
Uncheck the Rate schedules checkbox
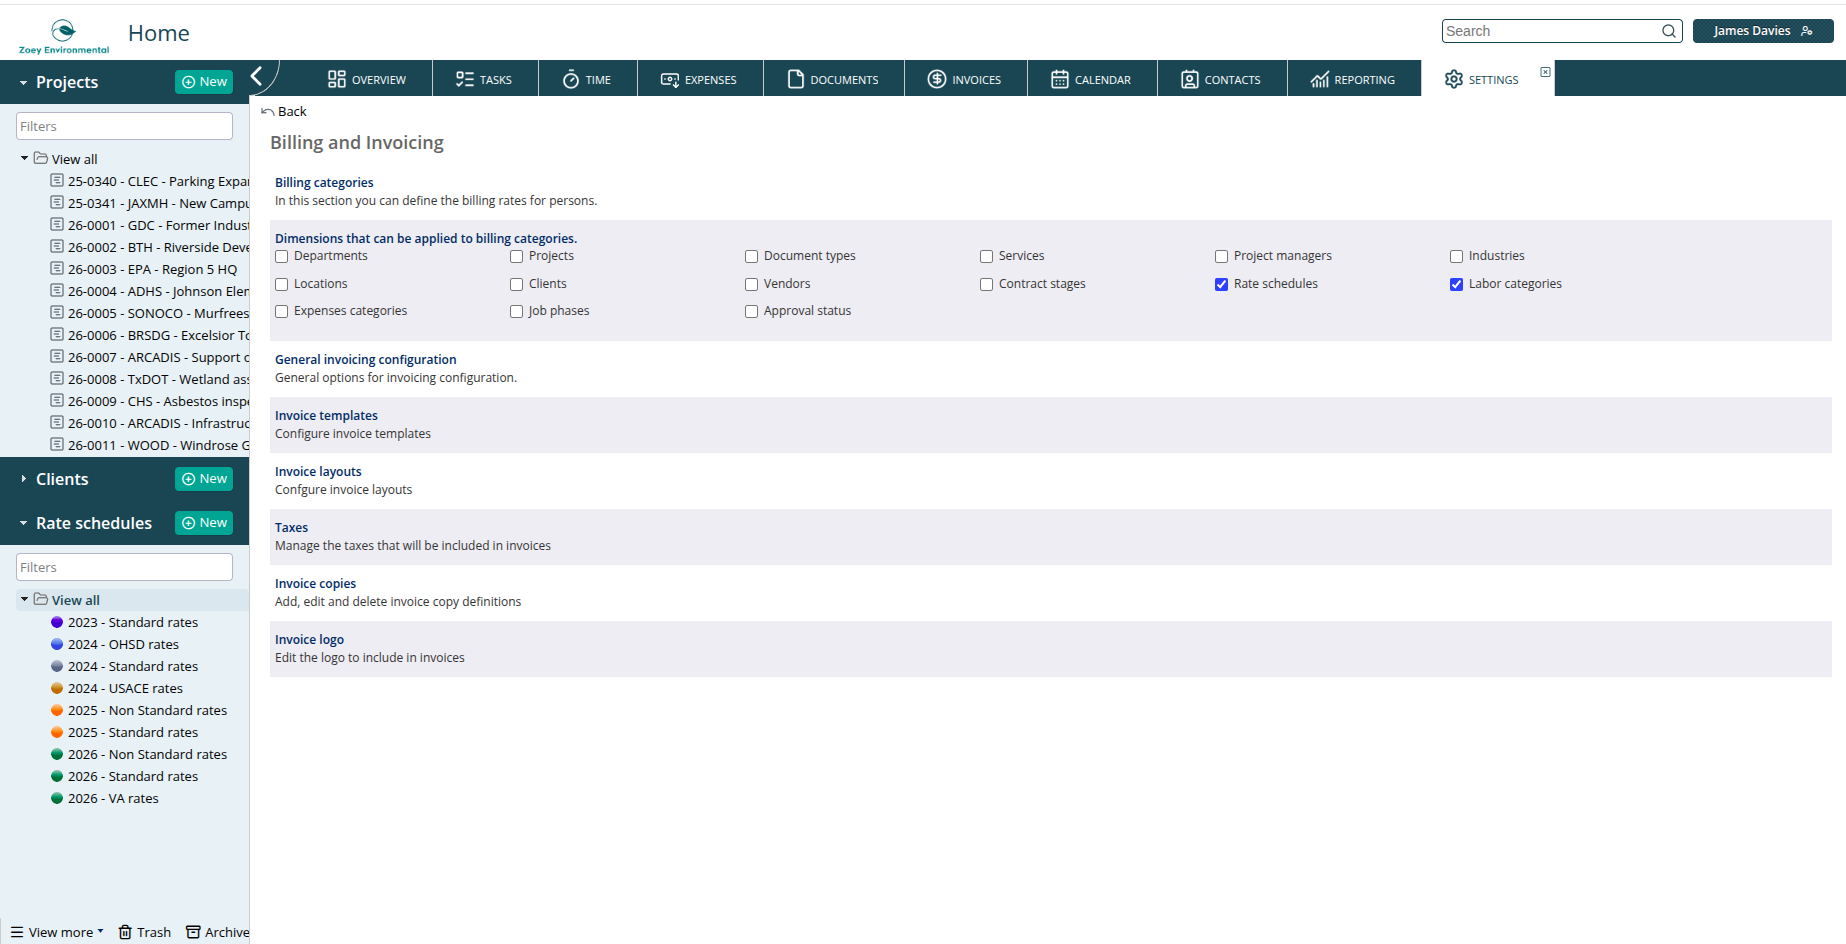coord(1222,285)
